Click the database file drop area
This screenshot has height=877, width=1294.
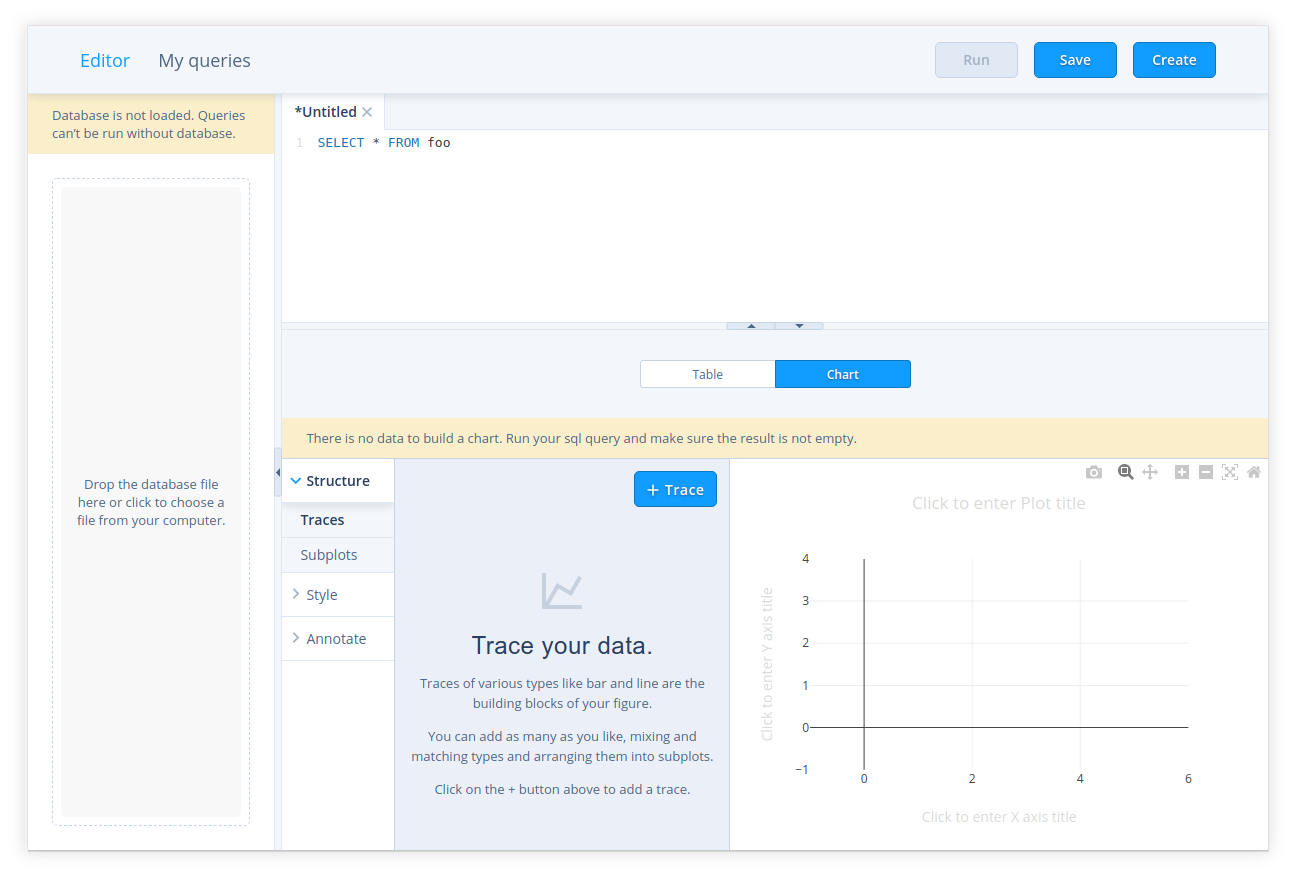151,502
